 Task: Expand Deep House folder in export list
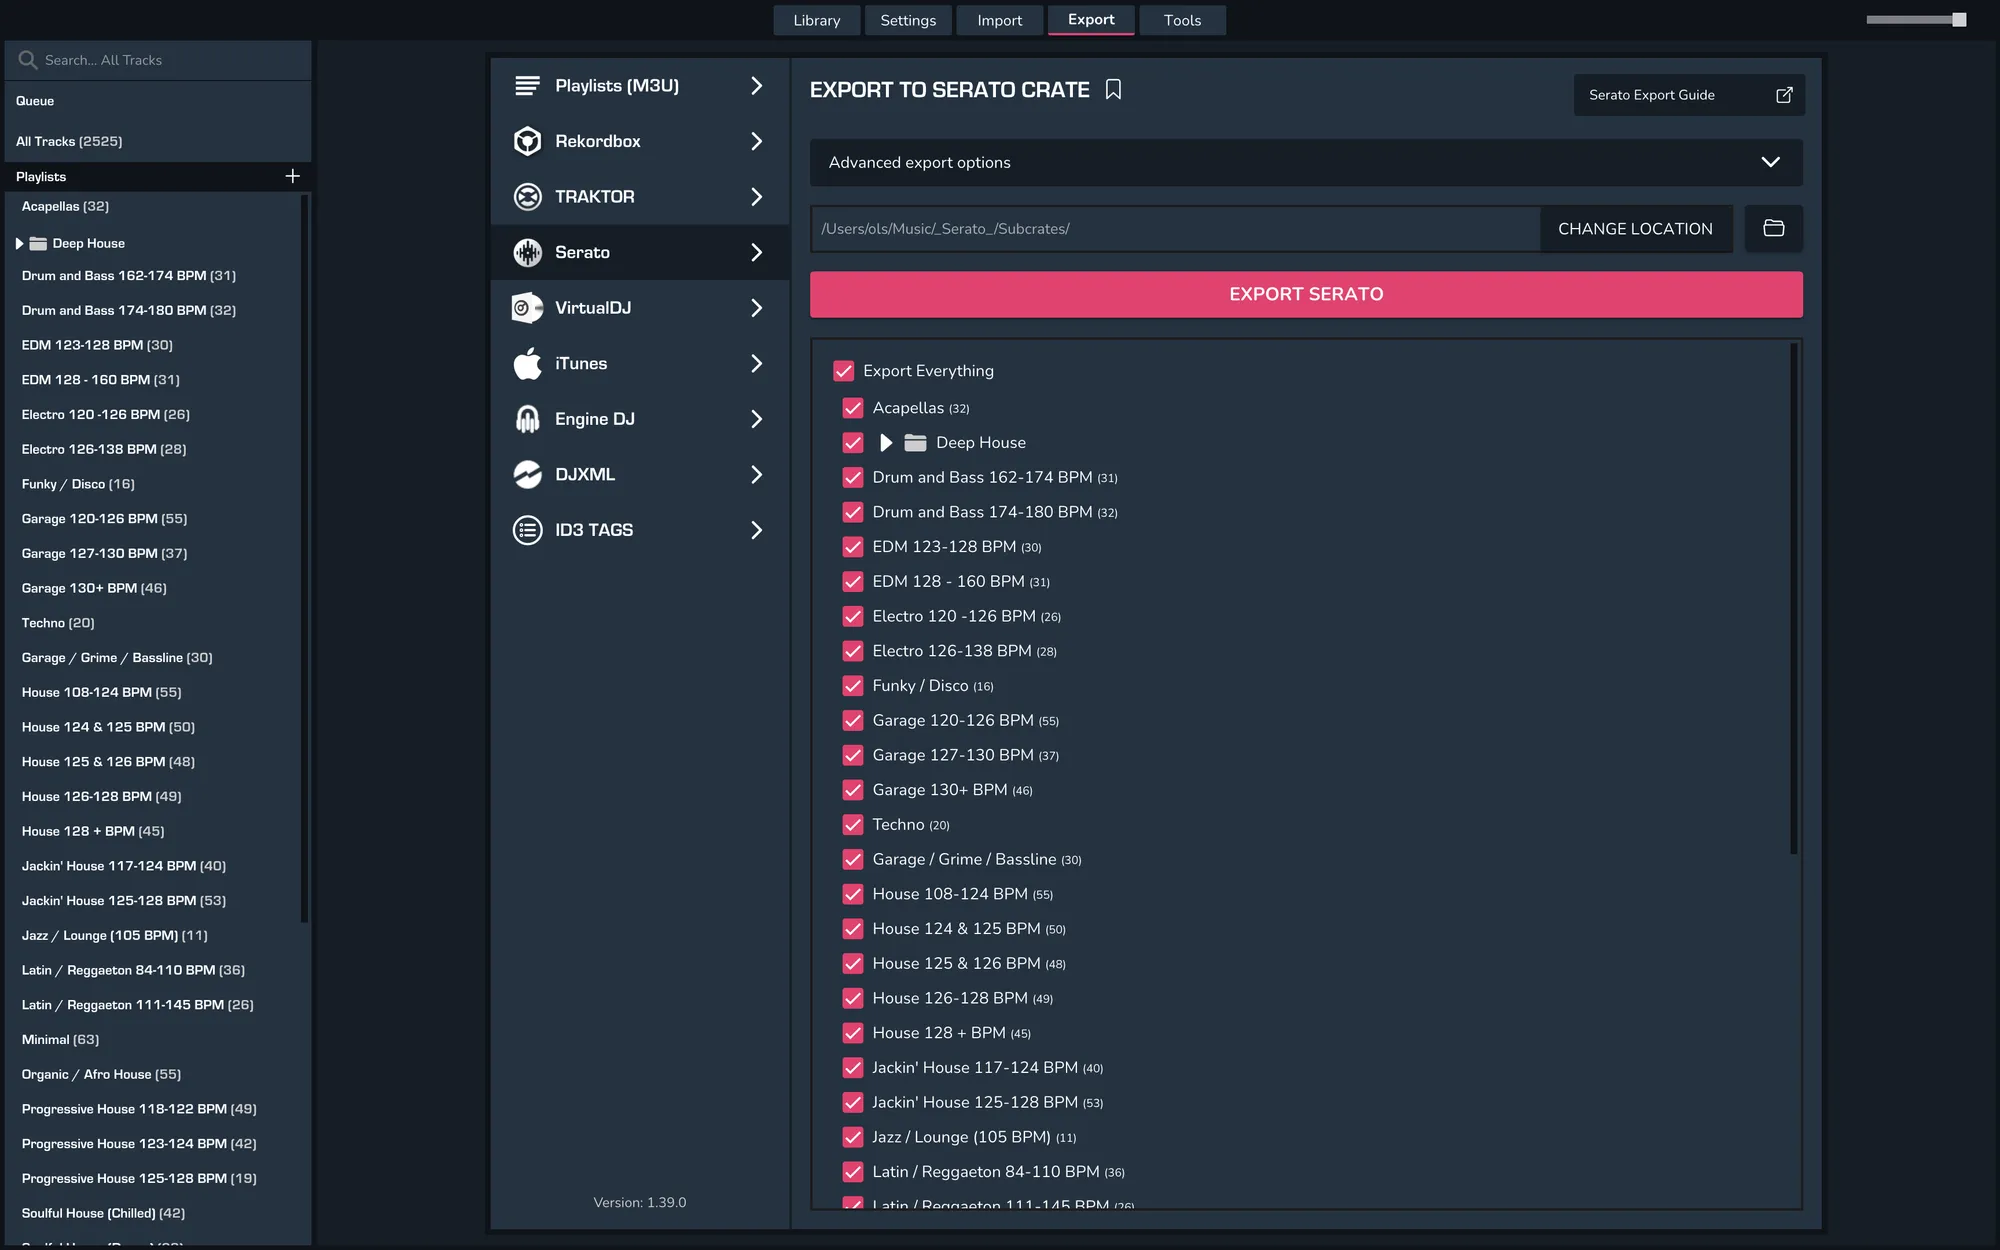[x=886, y=442]
